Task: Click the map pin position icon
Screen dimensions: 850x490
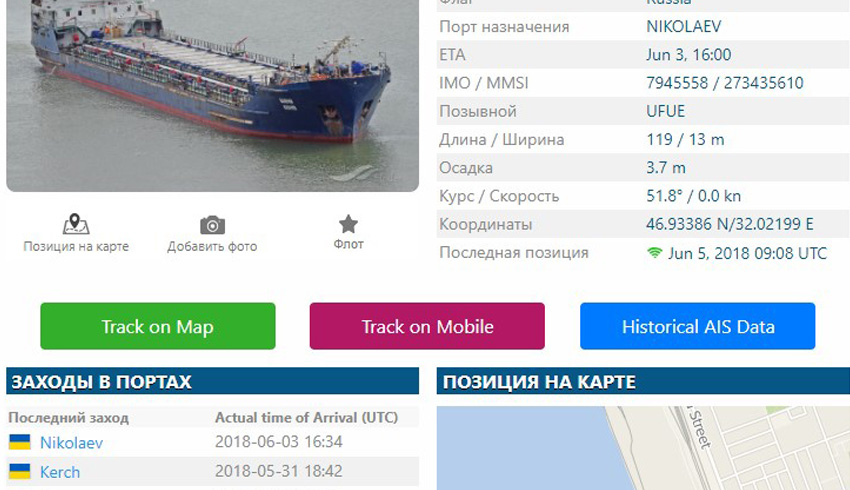Action: pyautogui.click(x=76, y=224)
